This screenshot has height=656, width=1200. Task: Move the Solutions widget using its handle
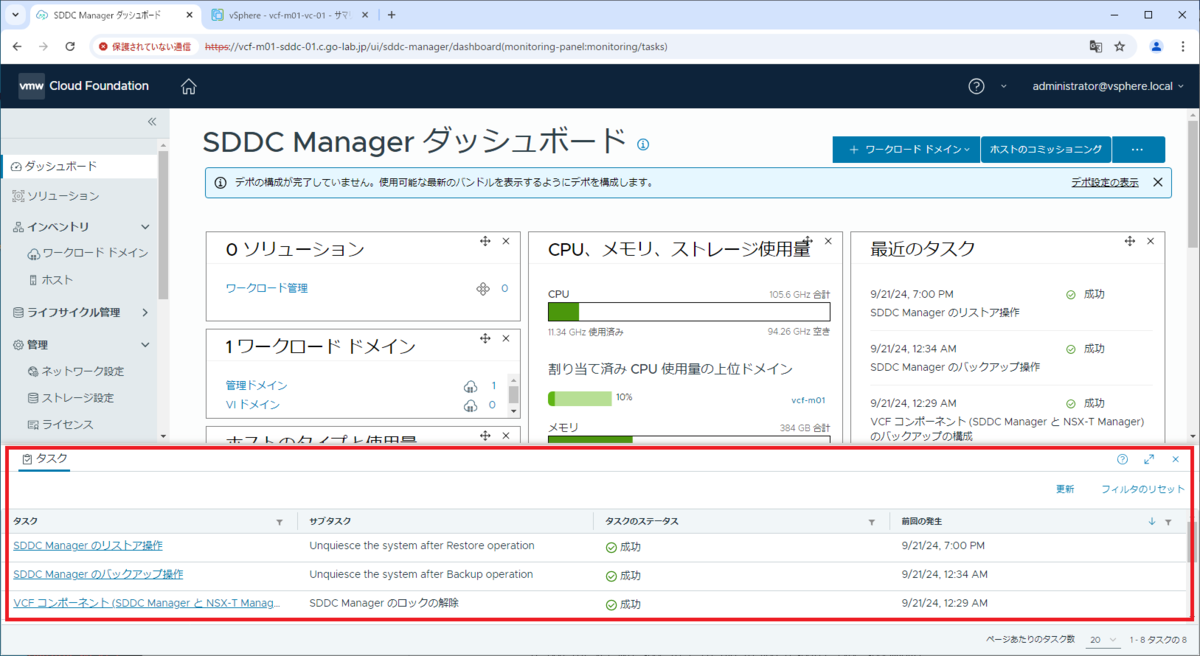coord(484,241)
